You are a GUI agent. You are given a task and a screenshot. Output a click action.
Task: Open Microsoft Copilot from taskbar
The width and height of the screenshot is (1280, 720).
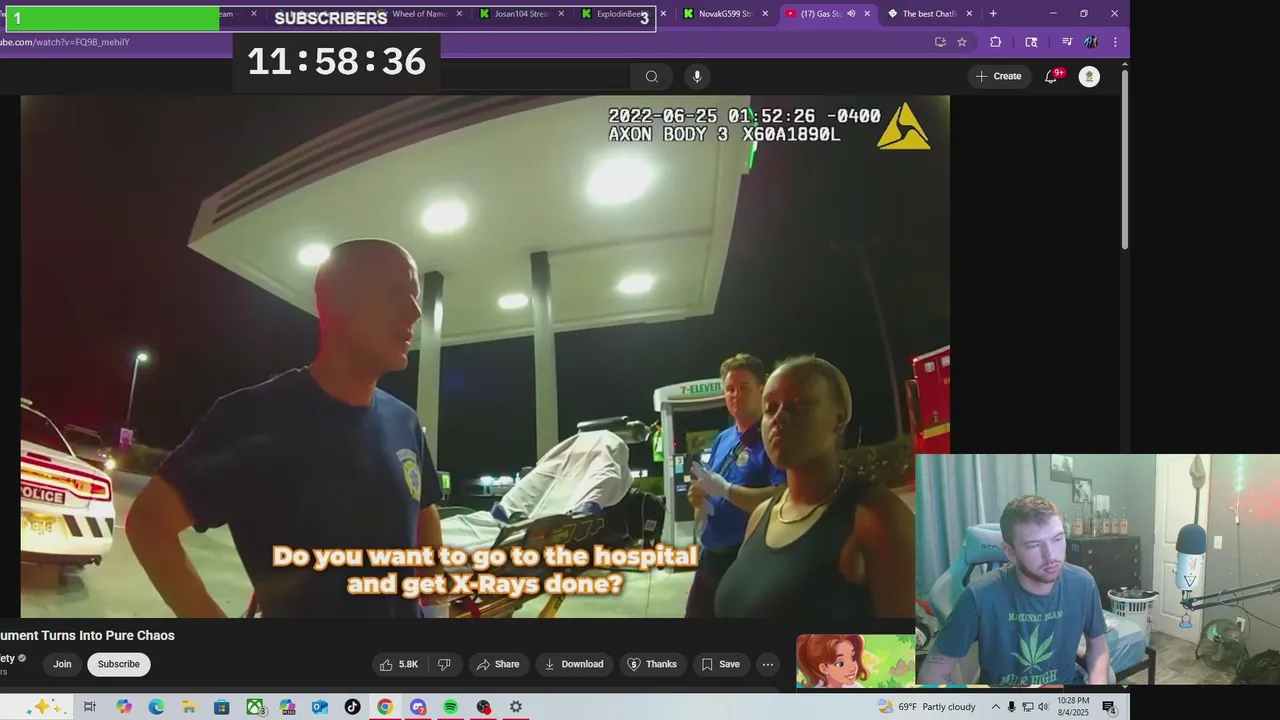point(123,707)
